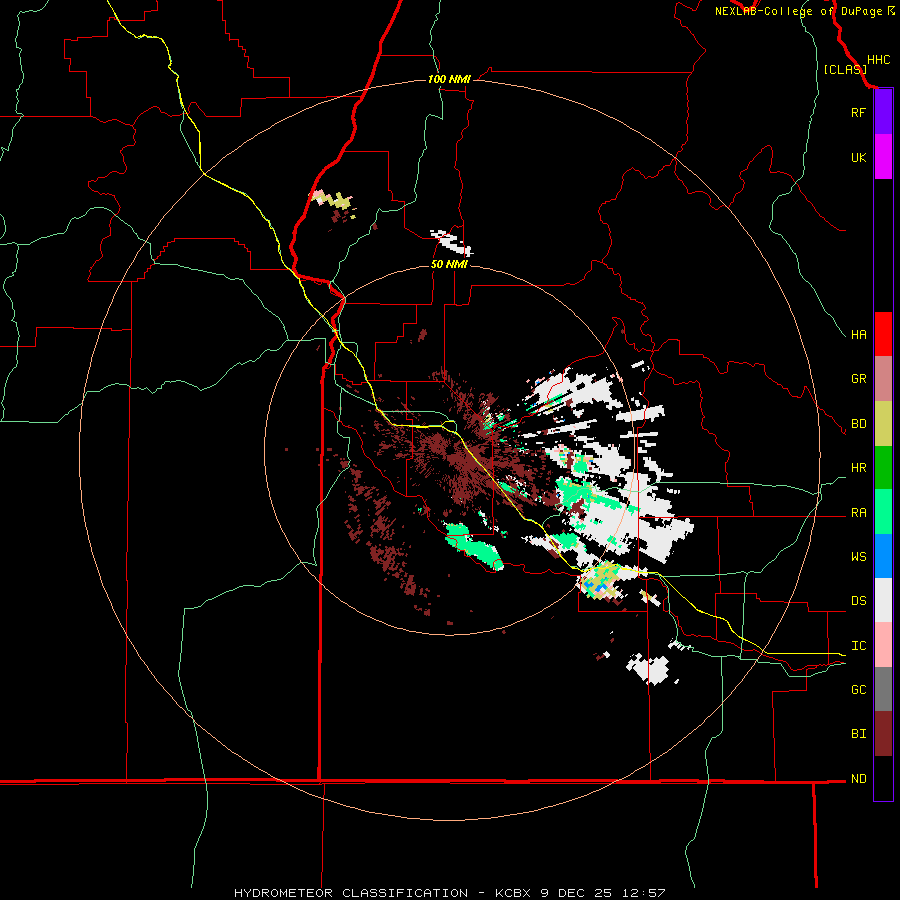This screenshot has height=900, width=900.
Task: Select the dusty-pink GR legend swatch
Action: (x=883, y=379)
